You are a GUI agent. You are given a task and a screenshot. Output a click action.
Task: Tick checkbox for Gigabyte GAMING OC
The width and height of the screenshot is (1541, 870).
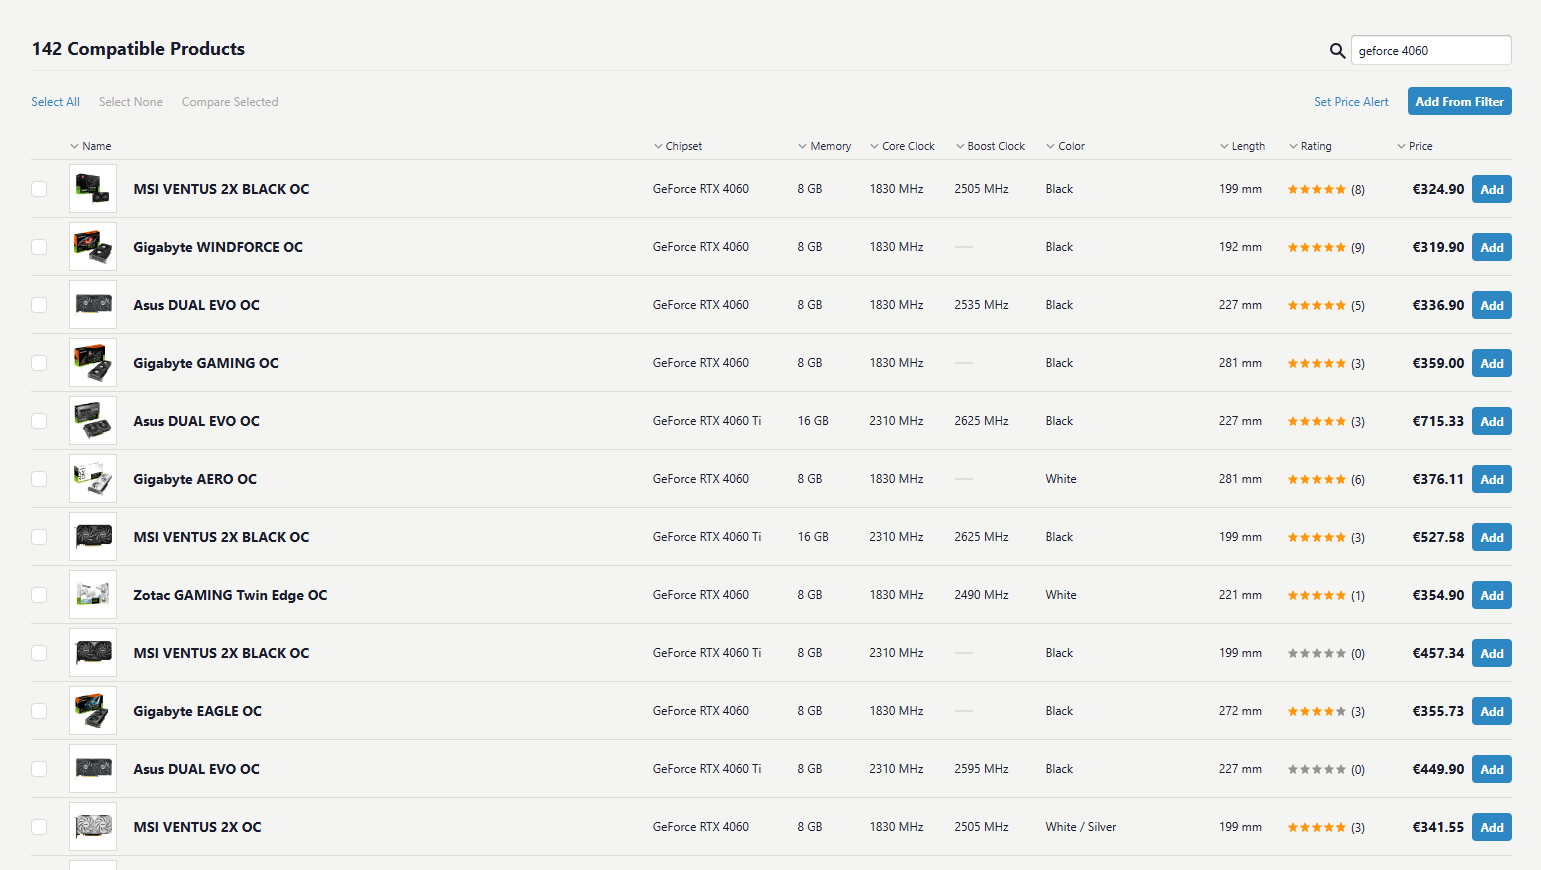[x=39, y=363]
